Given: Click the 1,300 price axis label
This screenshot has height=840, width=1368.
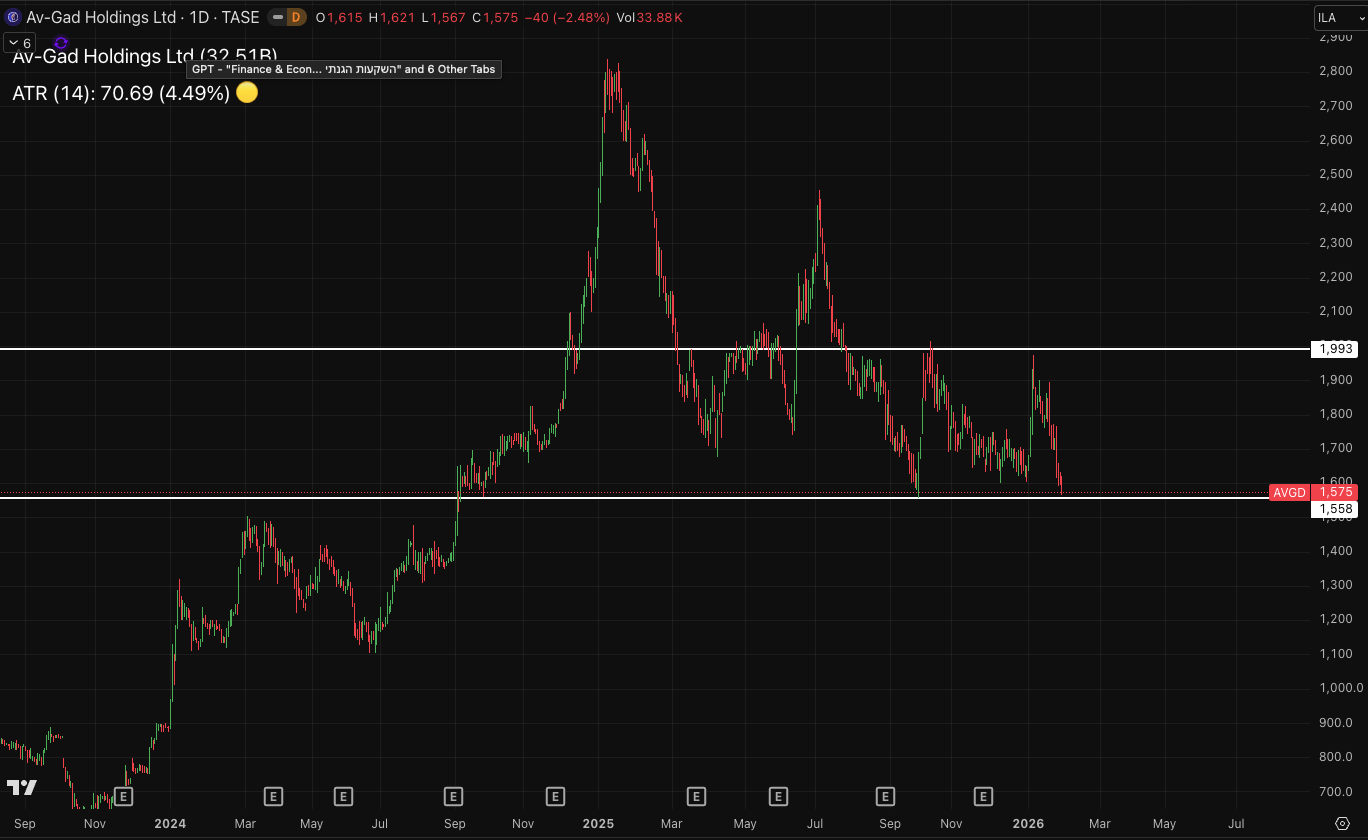Looking at the screenshot, I should click(x=1337, y=585).
